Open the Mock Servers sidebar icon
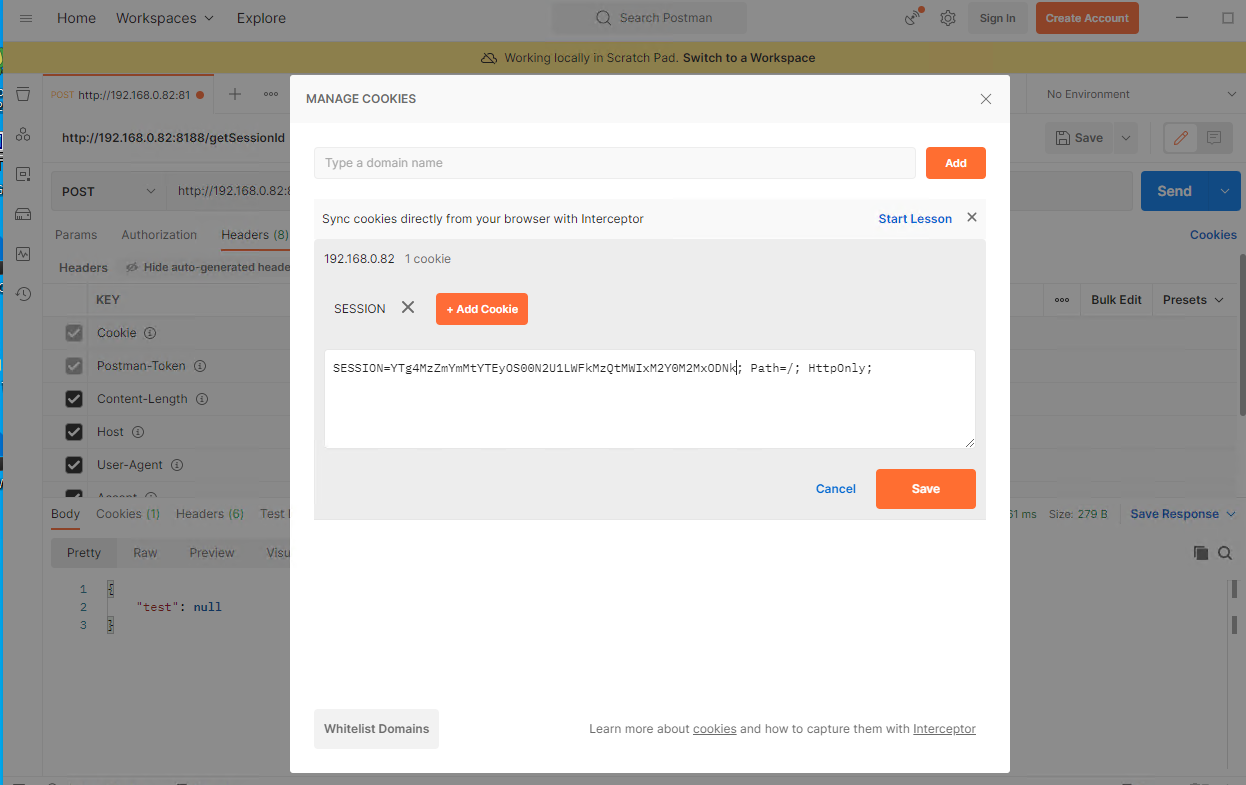This screenshot has width=1246, height=785. [23, 214]
